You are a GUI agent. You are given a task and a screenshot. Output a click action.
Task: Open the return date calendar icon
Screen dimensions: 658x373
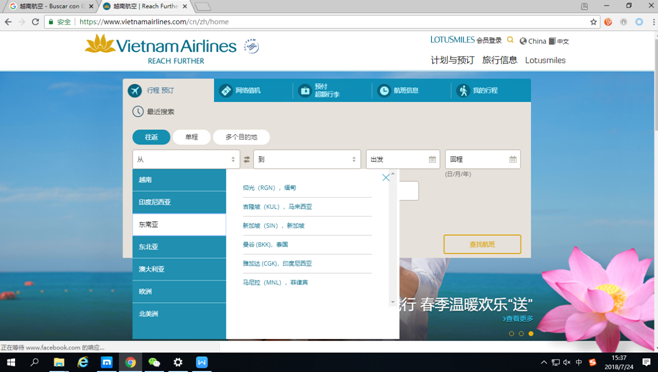coord(513,159)
